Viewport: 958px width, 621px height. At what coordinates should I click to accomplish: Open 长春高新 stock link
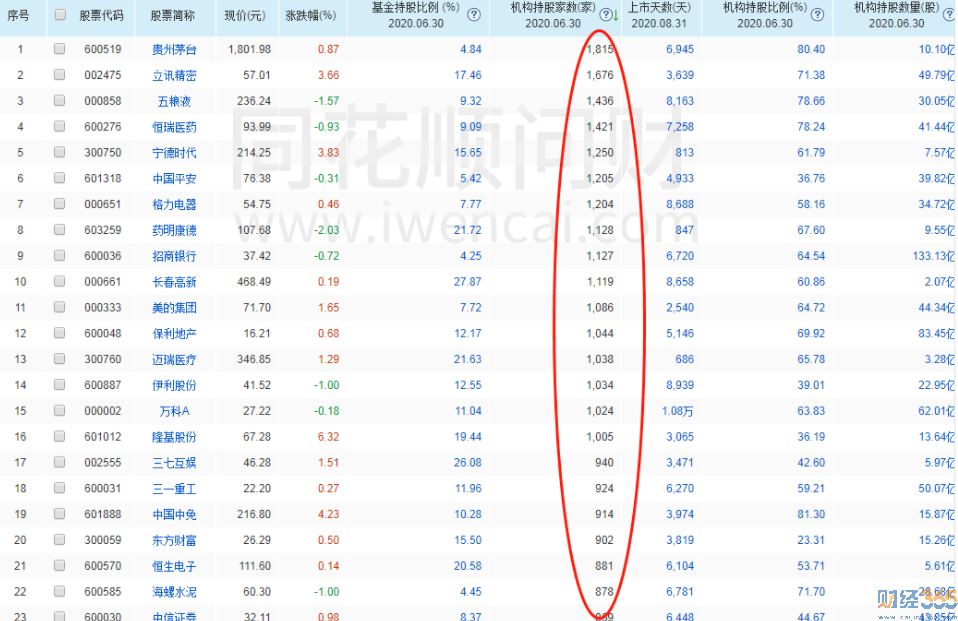coord(174,282)
